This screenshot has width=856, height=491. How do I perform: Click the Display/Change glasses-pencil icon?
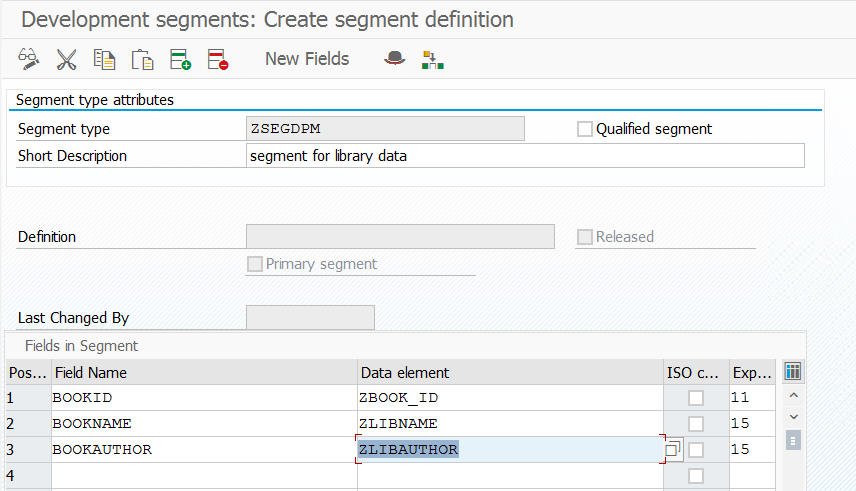click(29, 60)
